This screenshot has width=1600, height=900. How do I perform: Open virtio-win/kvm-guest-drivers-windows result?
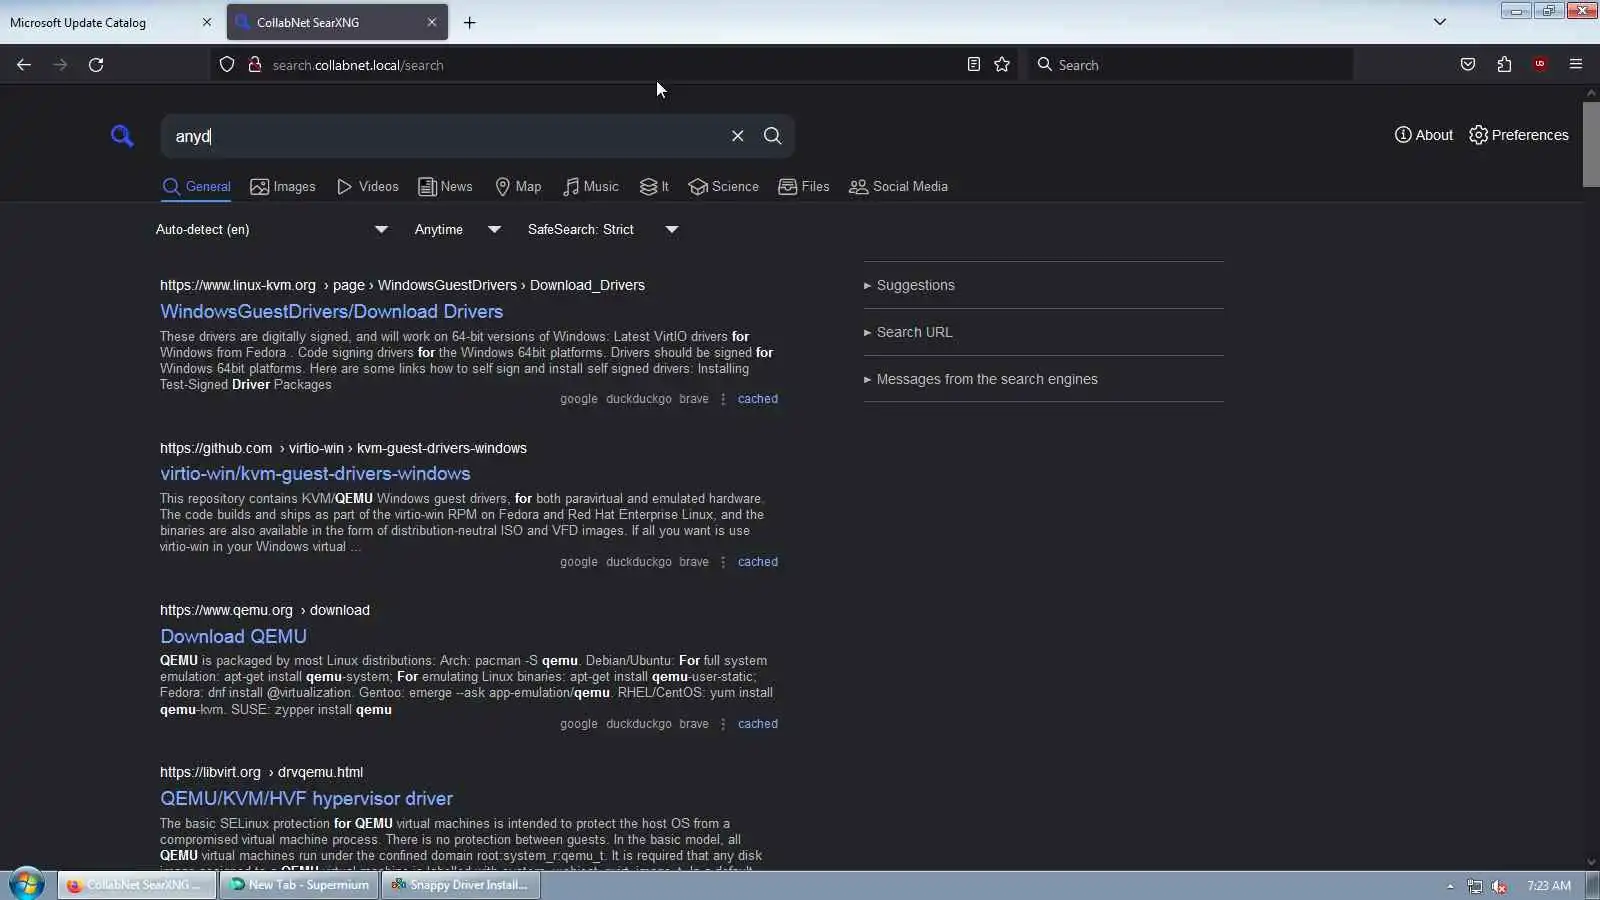315,474
